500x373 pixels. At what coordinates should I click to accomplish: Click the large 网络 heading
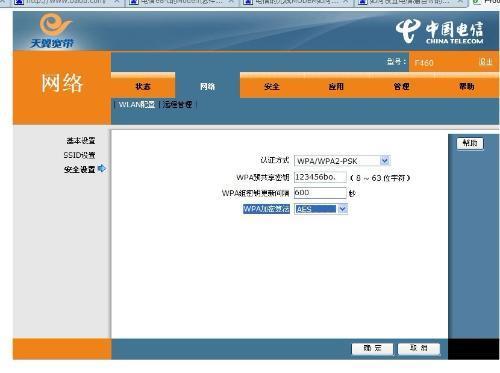[x=62, y=83]
